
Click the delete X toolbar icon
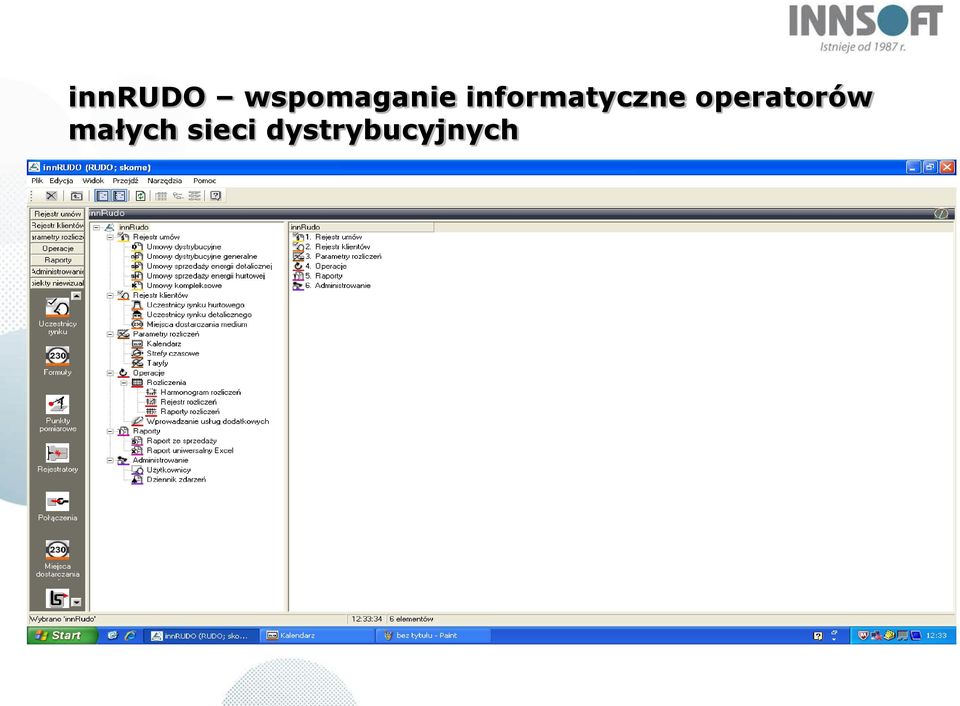[x=51, y=196]
